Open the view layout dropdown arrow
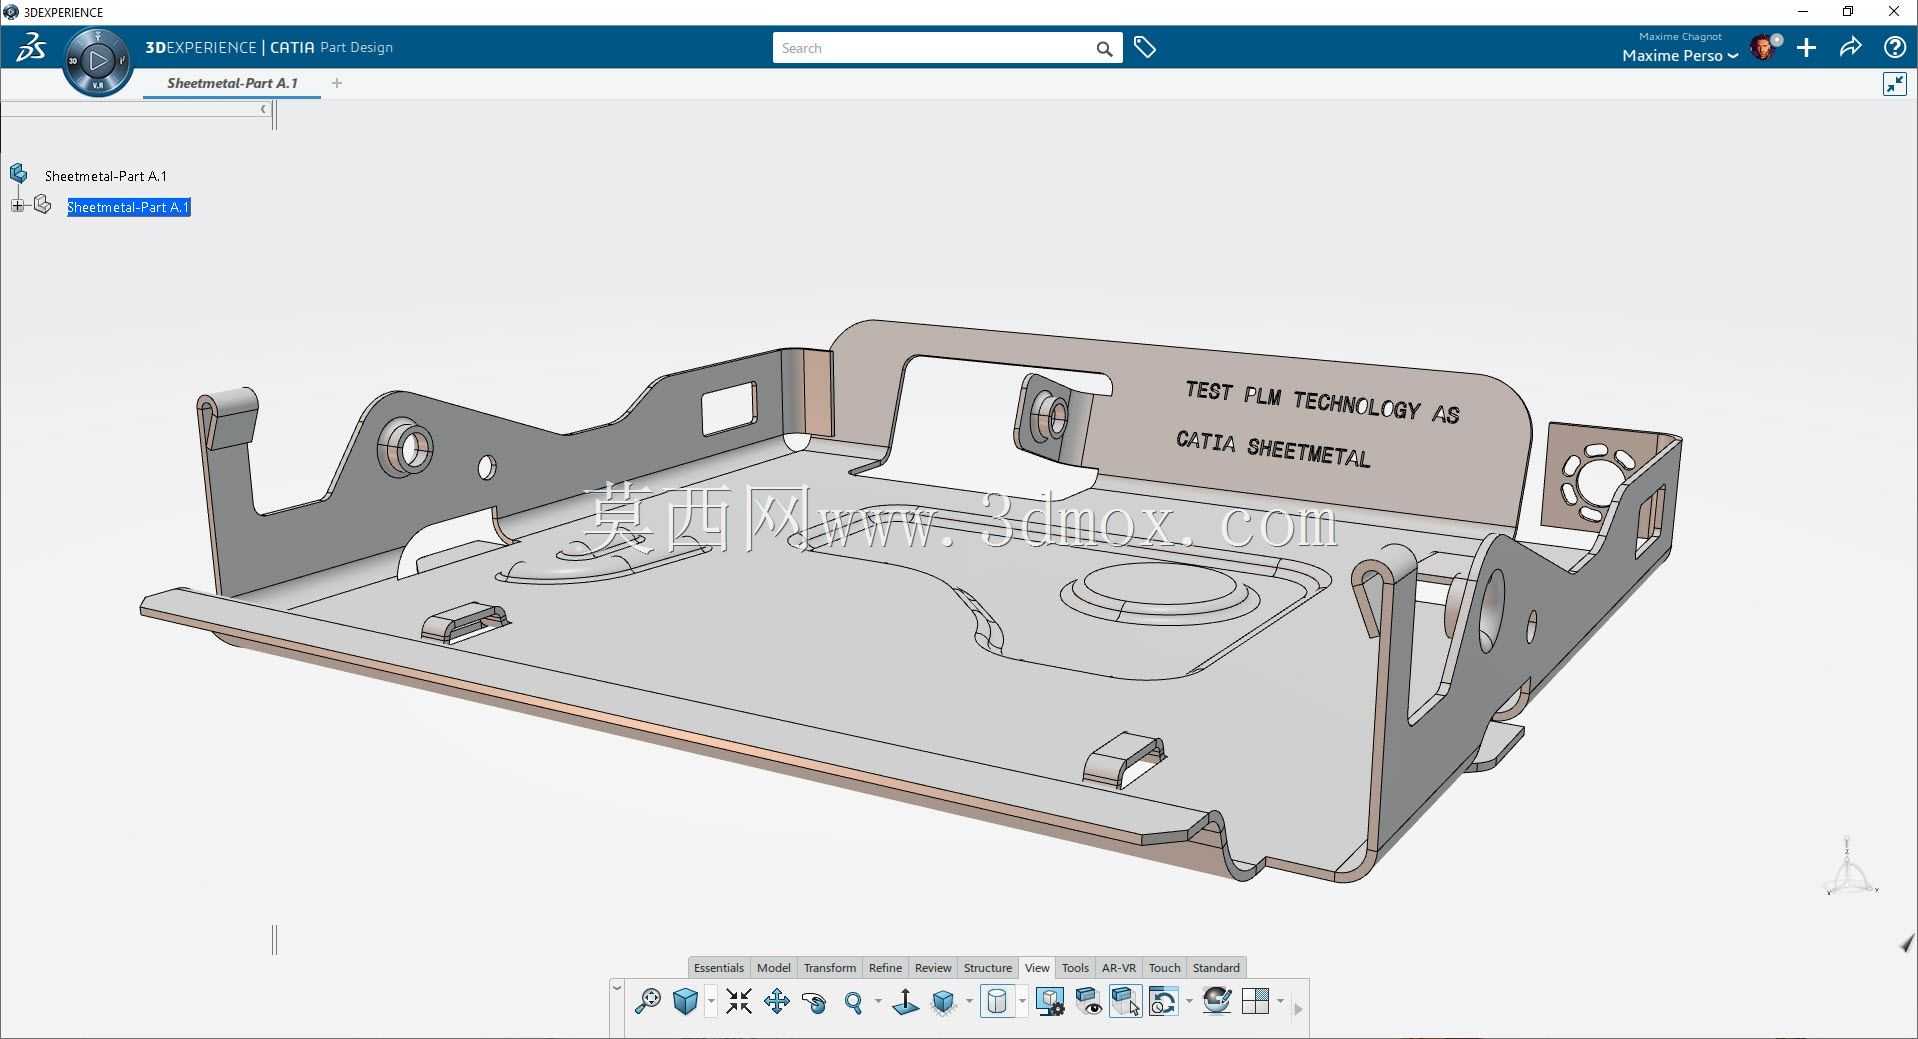Image resolution: width=1918 pixels, height=1039 pixels. click(1280, 1001)
